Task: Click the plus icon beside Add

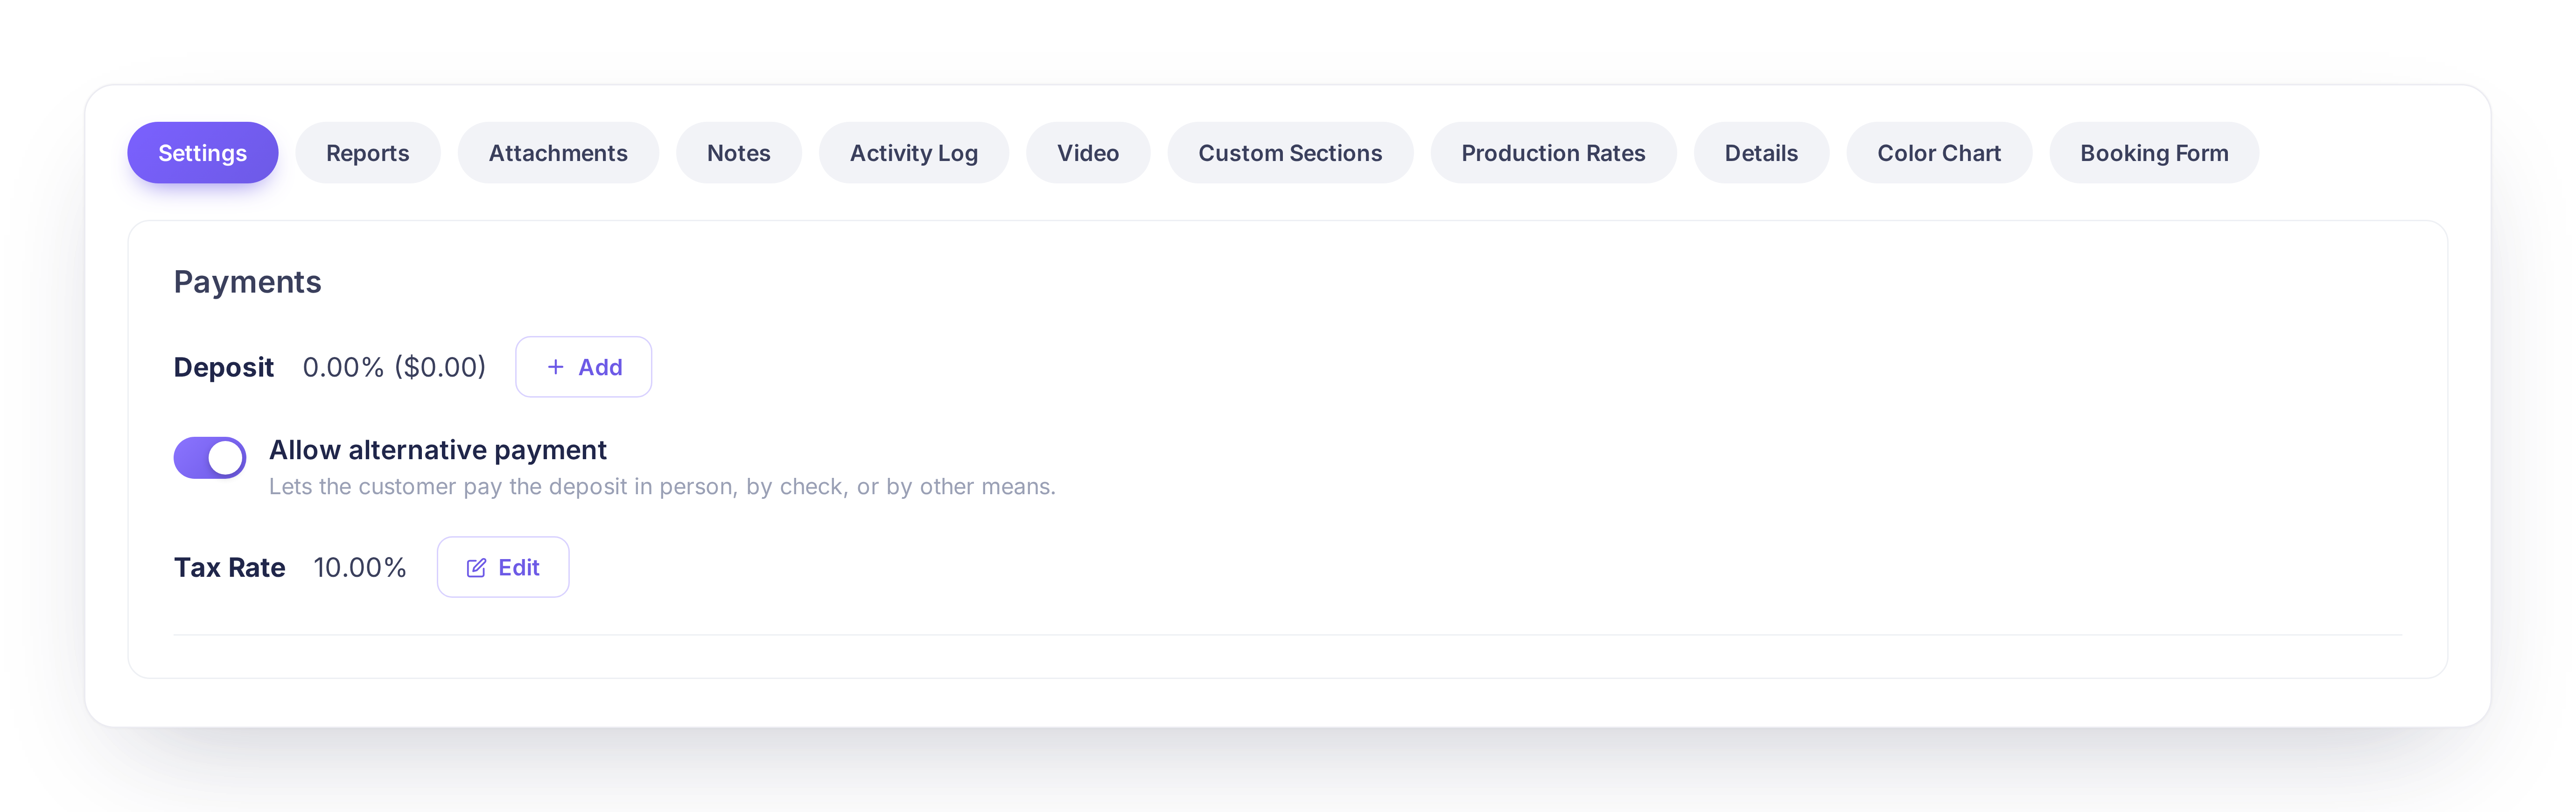Action: [x=556, y=367]
